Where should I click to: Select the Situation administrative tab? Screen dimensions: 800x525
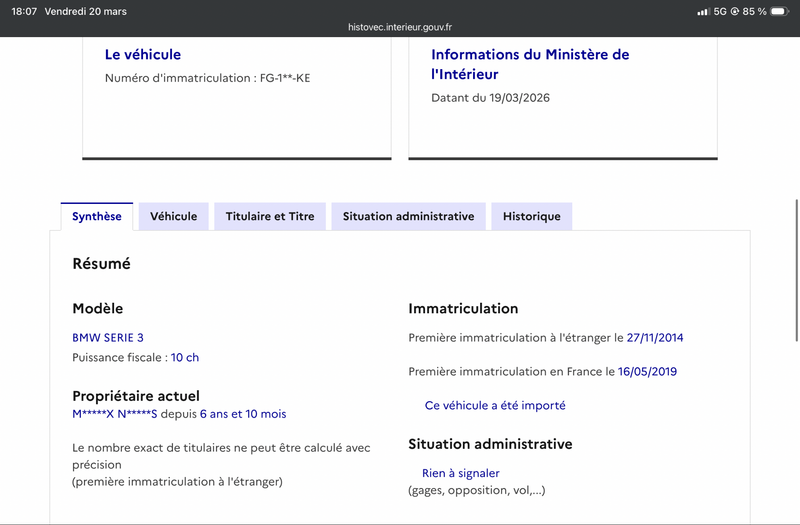coord(408,216)
